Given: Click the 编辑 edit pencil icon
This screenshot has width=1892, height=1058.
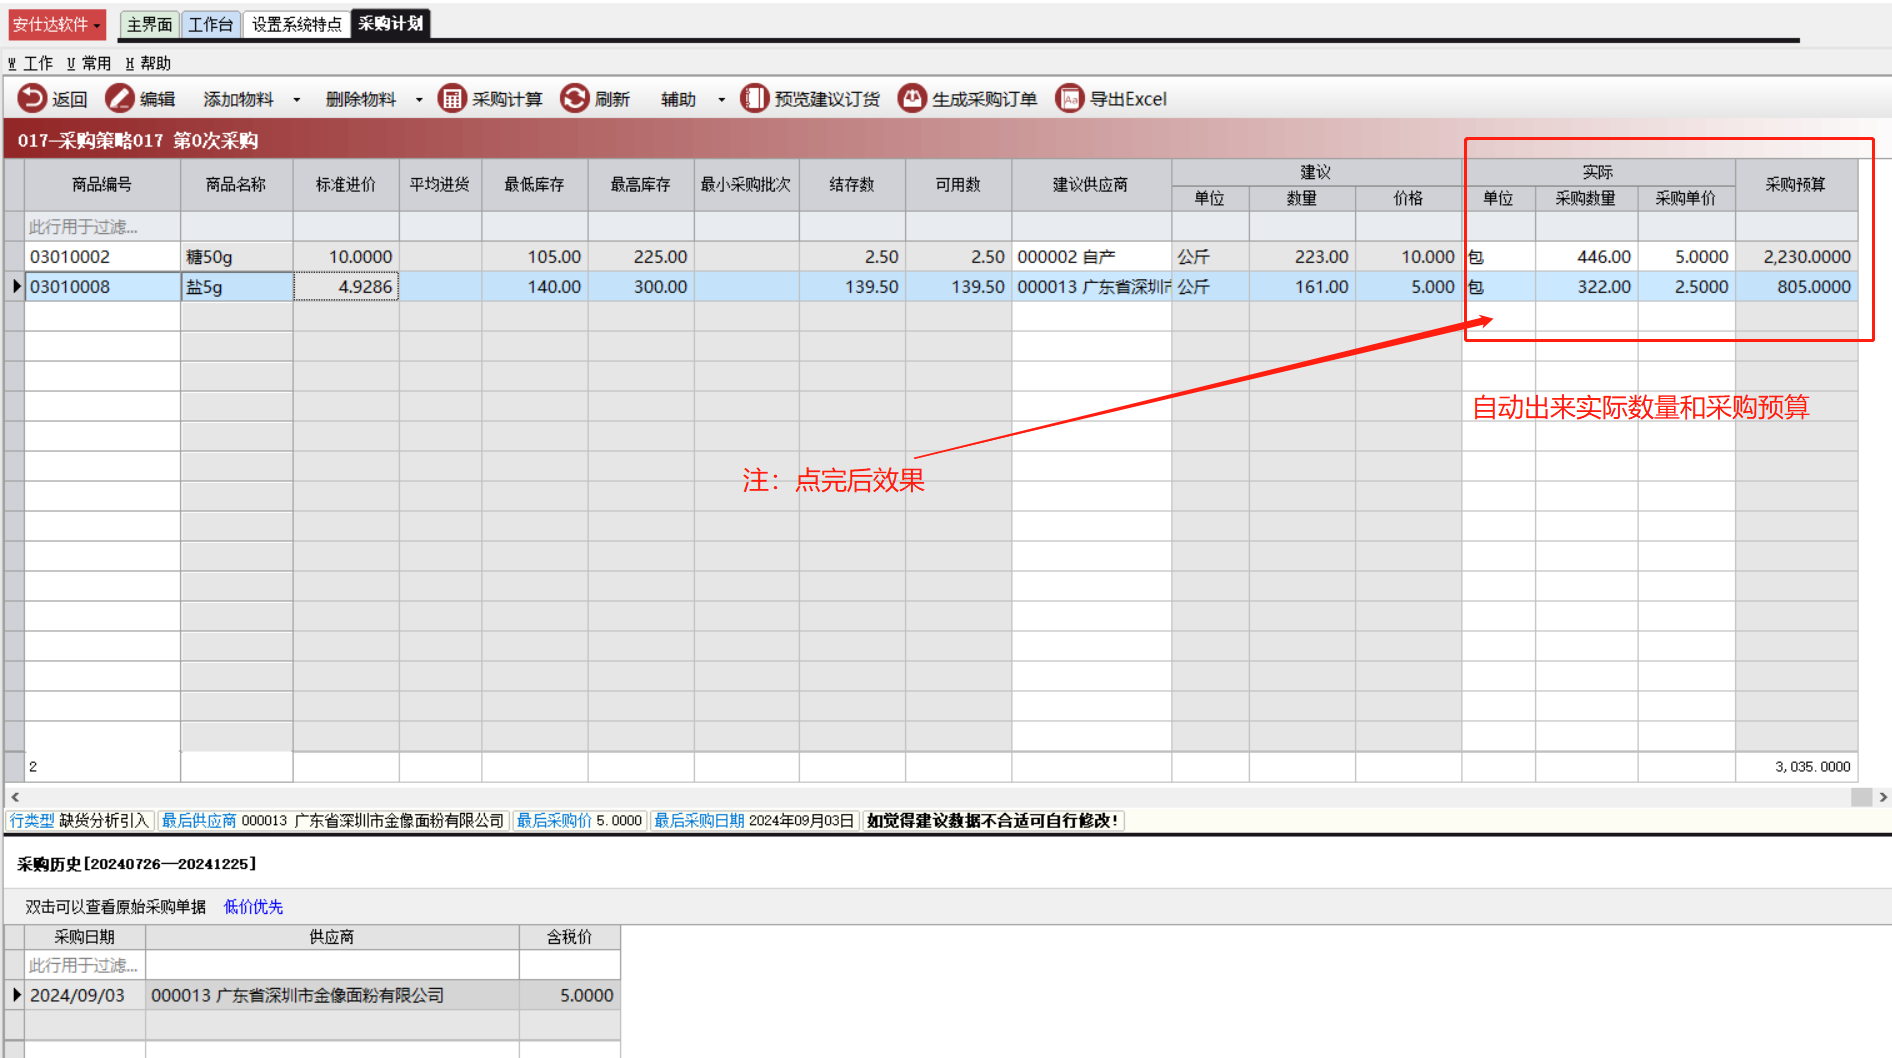Looking at the screenshot, I should click(120, 98).
